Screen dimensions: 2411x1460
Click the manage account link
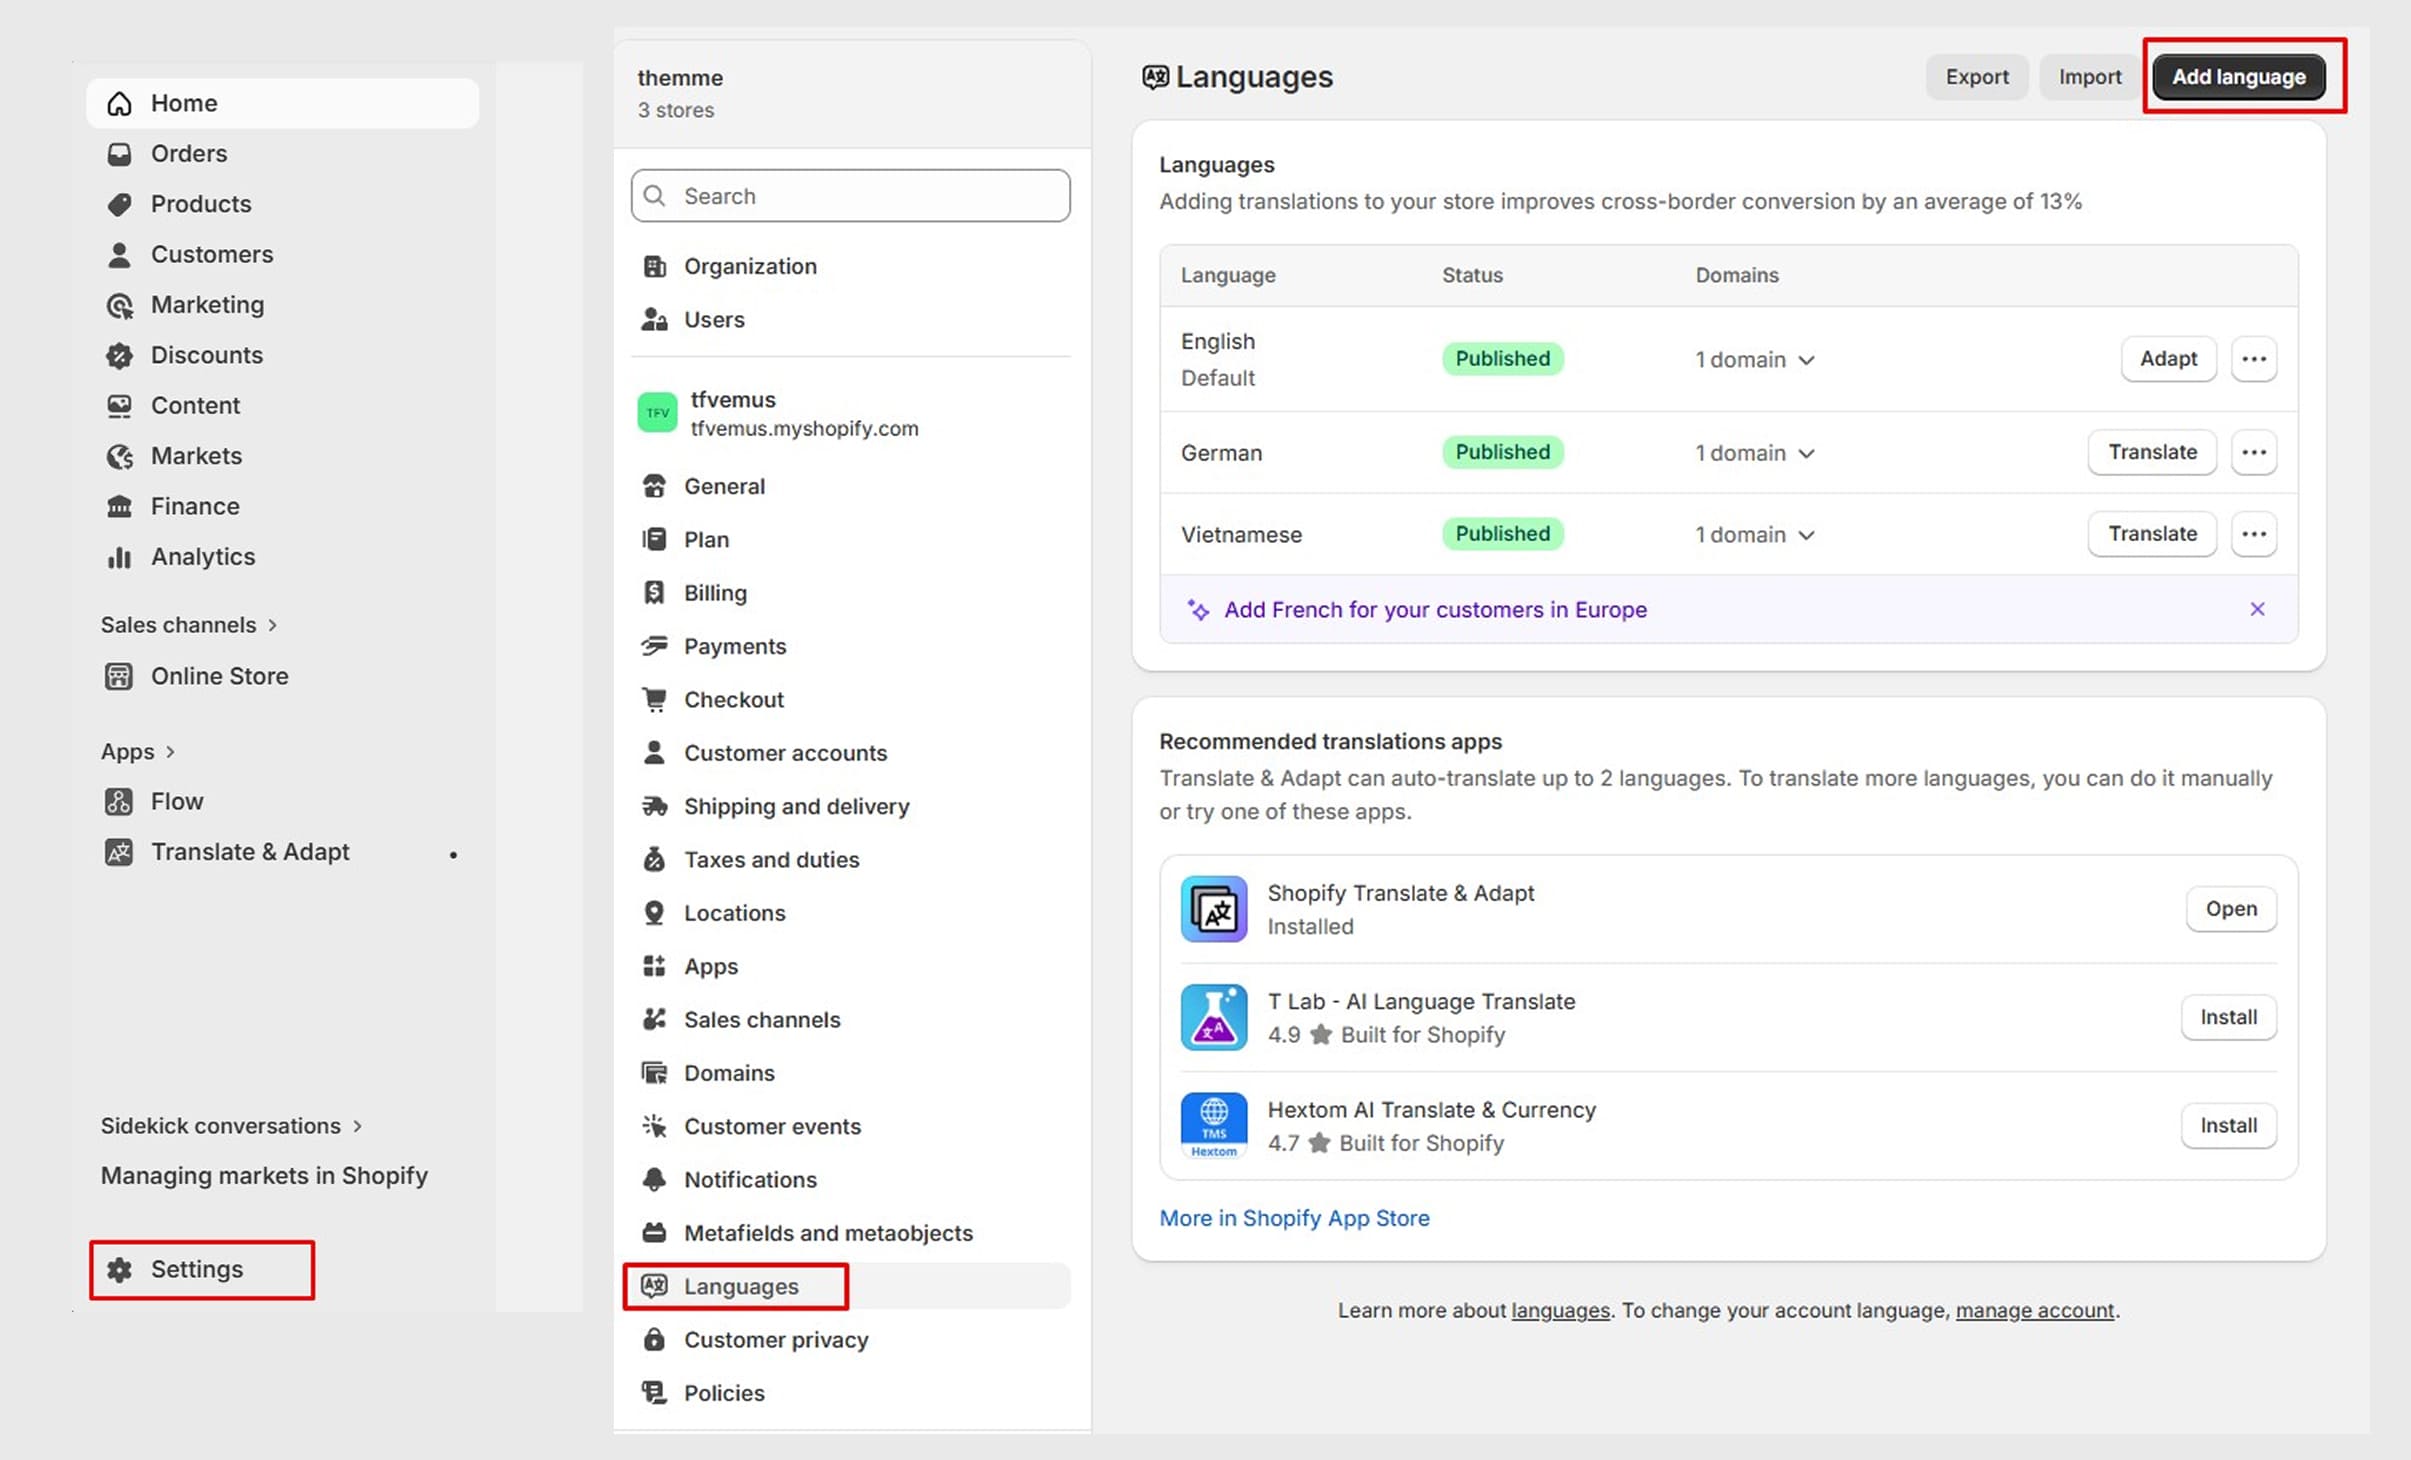2035,1310
